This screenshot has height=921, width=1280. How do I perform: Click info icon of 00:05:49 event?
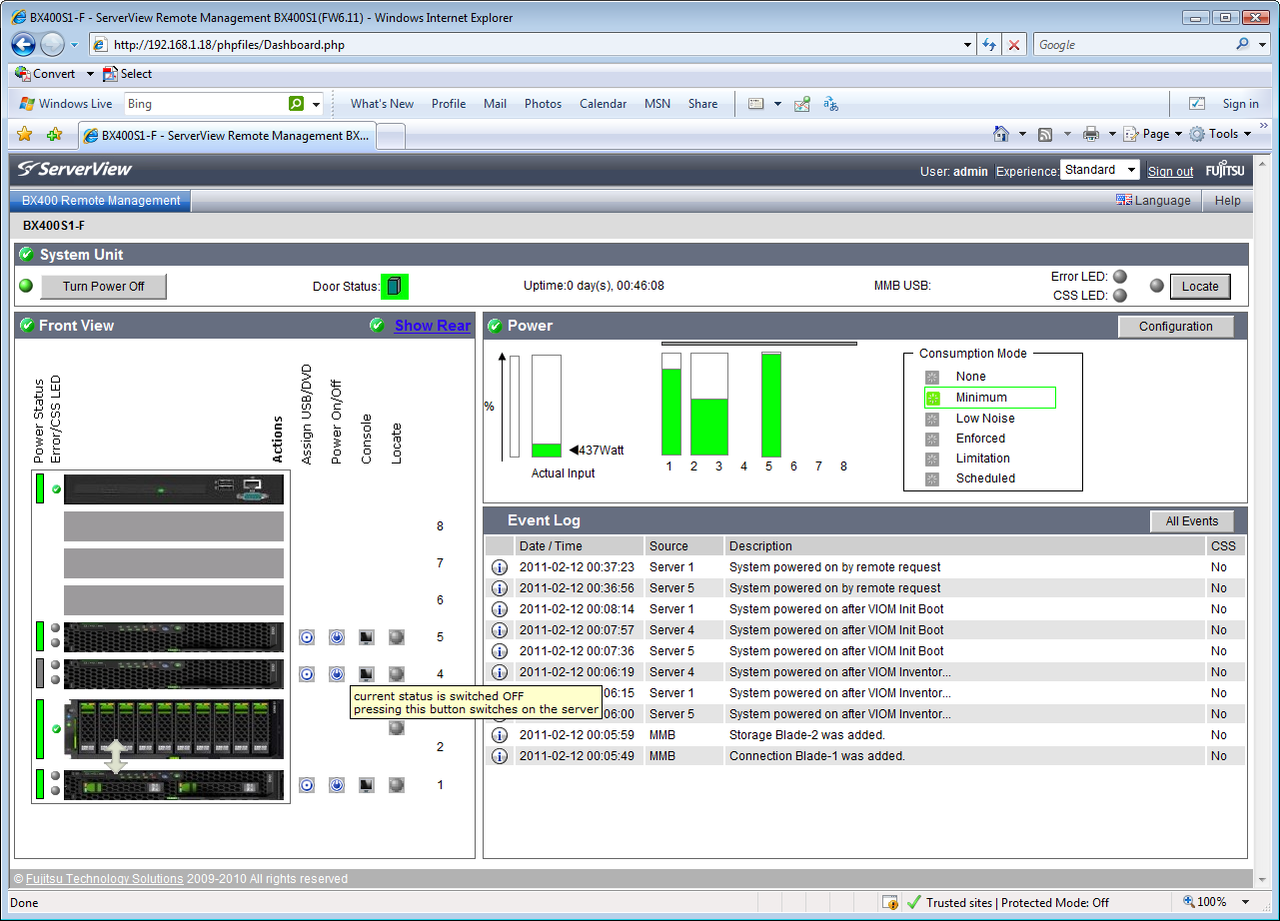pyautogui.click(x=499, y=756)
